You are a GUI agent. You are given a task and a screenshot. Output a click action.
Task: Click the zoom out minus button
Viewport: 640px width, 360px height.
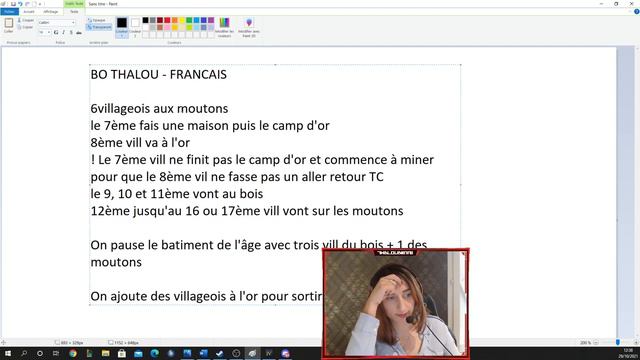click(596, 342)
